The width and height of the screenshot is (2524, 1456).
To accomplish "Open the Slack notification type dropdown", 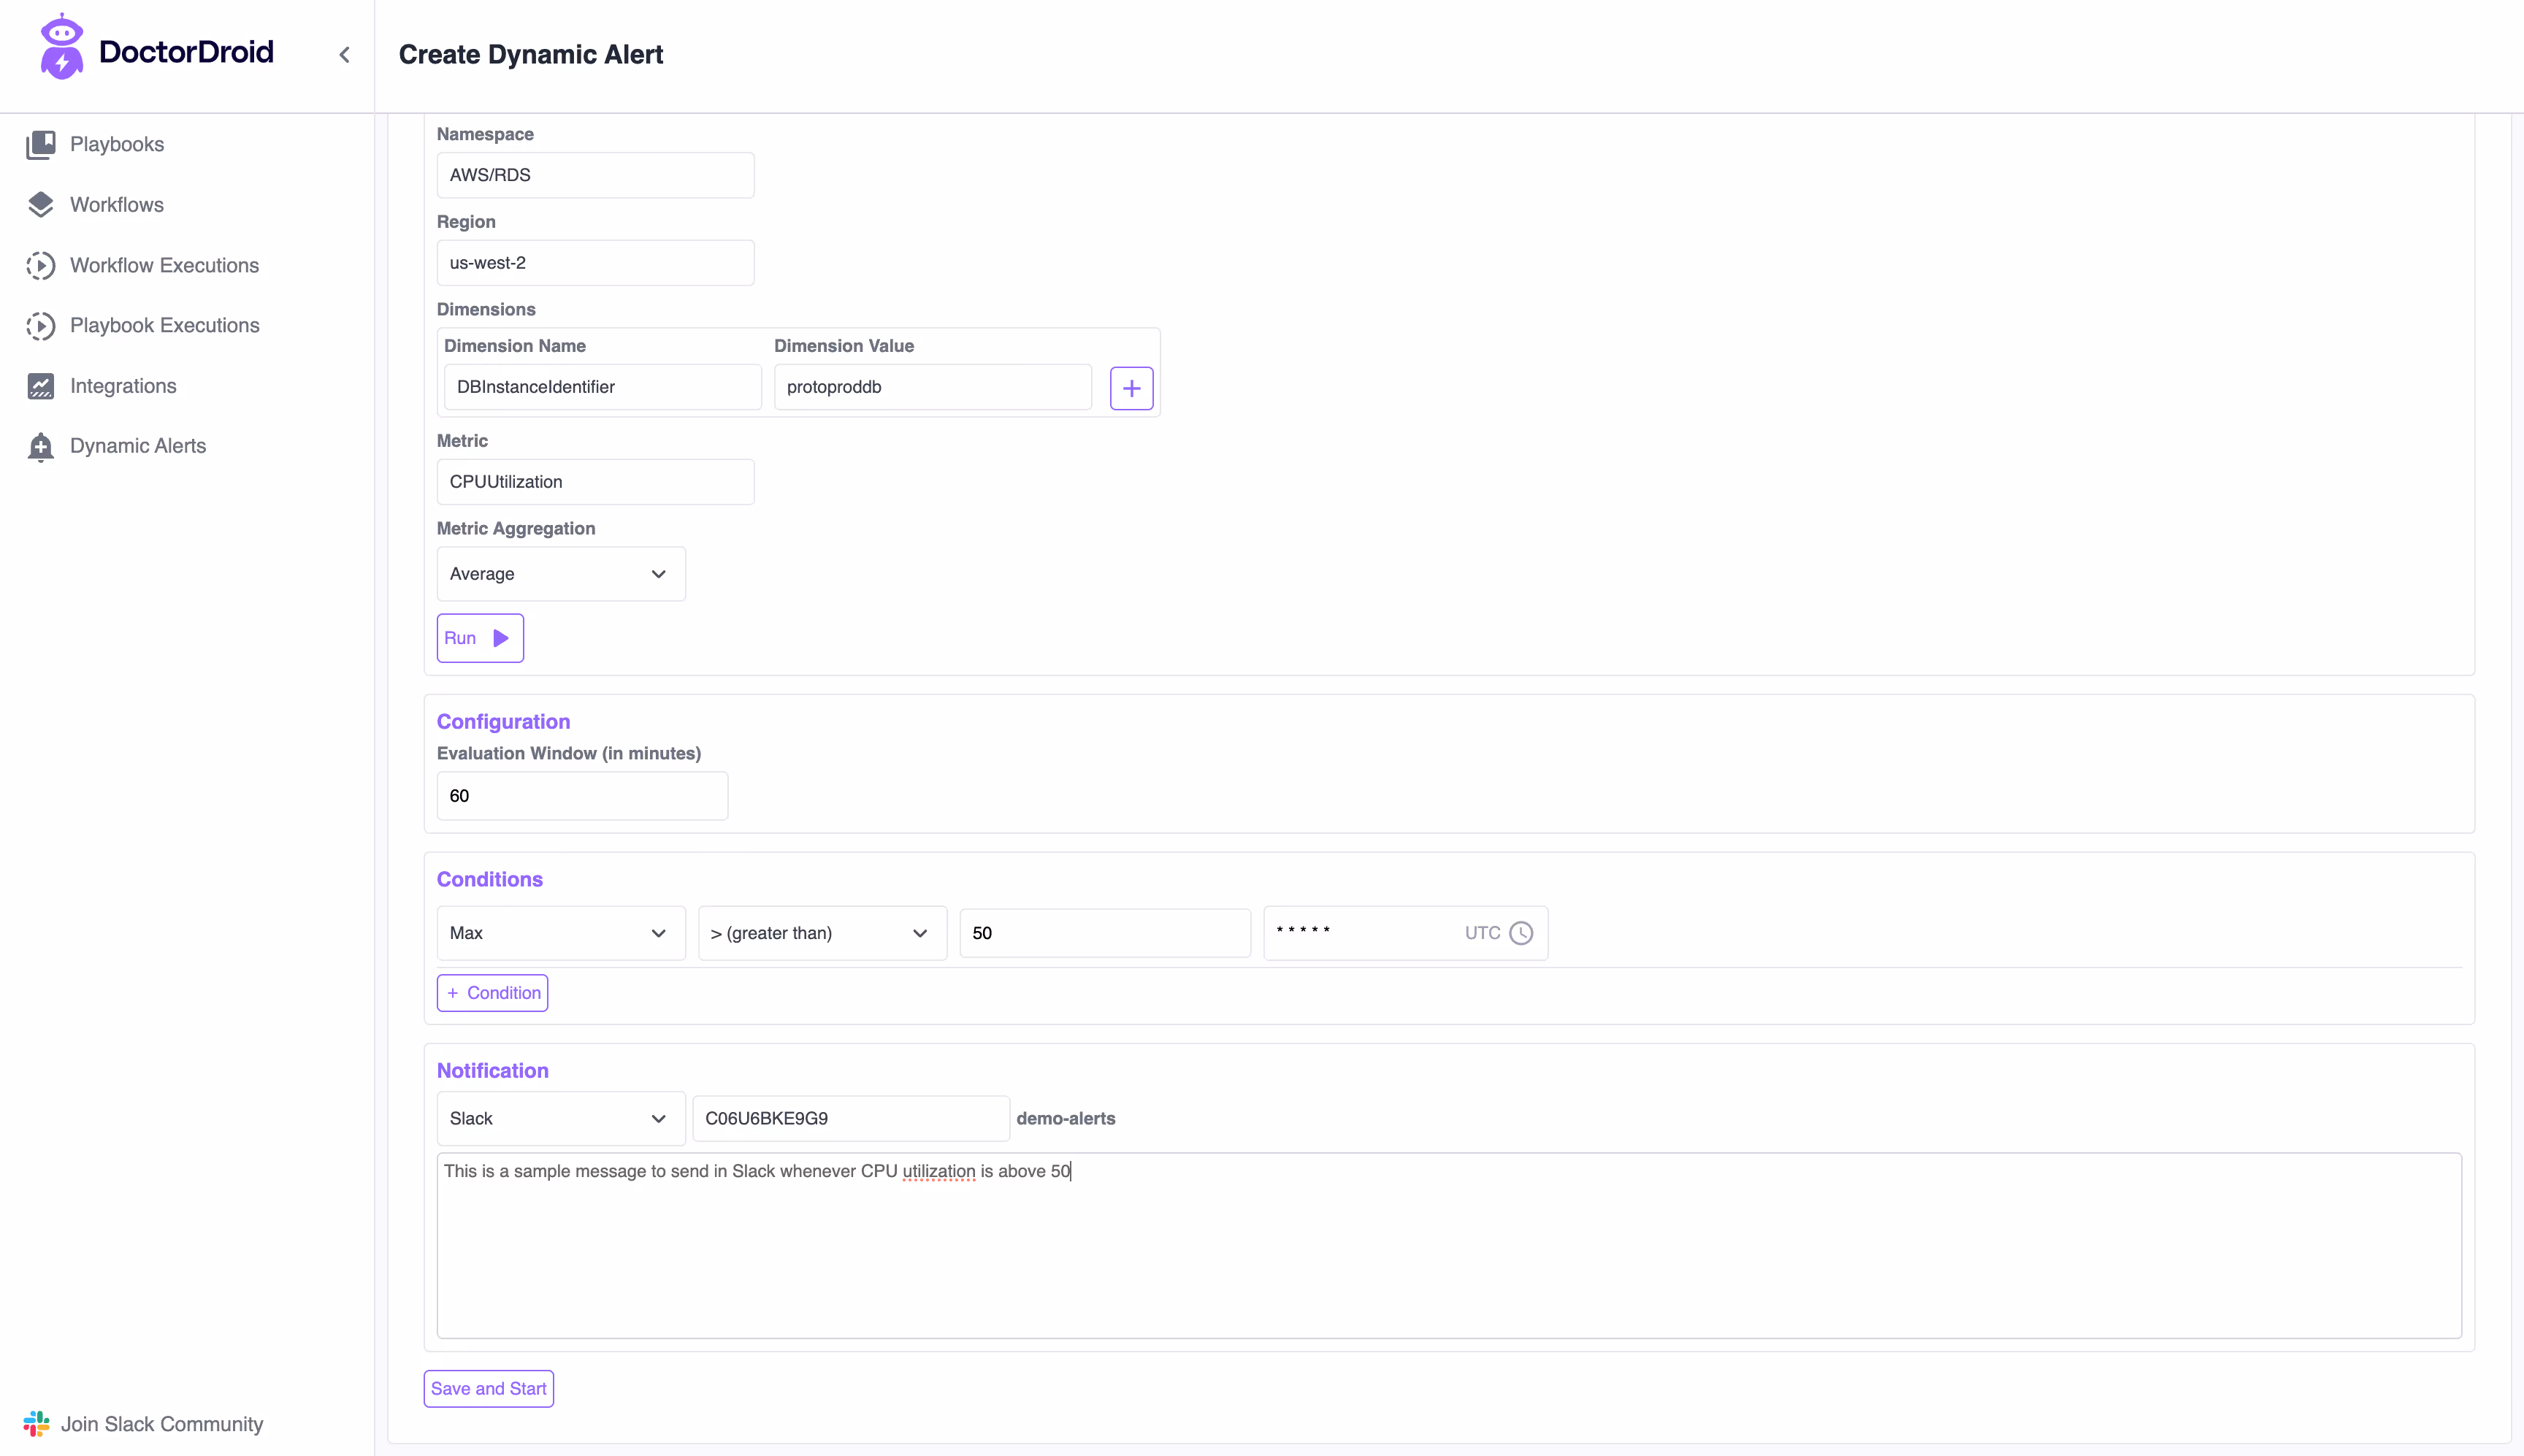I will pyautogui.click(x=561, y=1118).
